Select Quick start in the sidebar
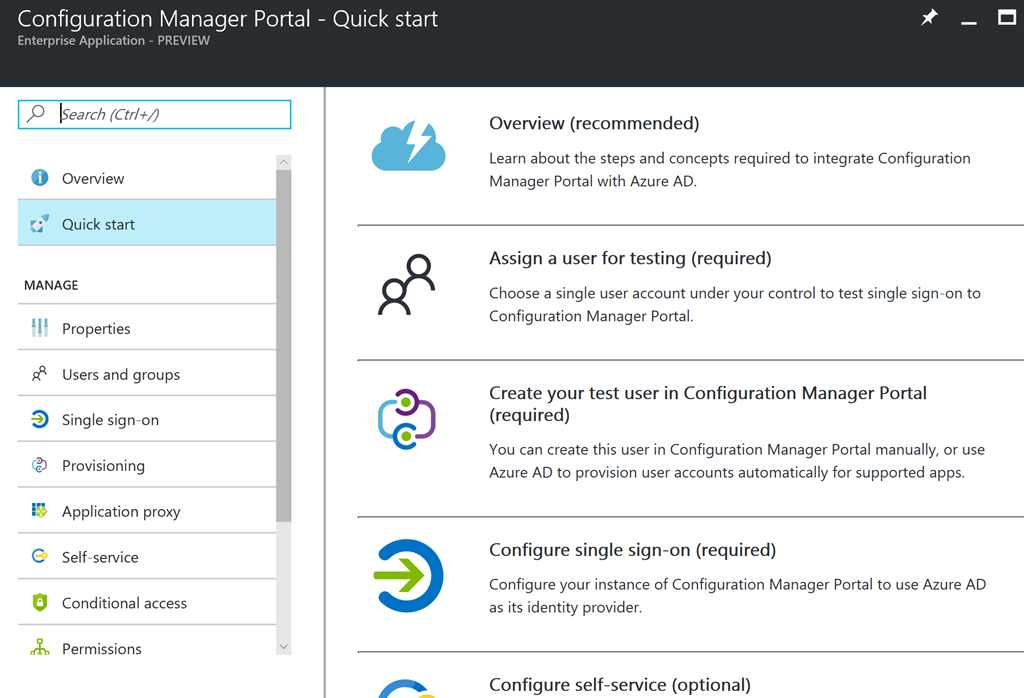Viewport: 1024px width, 698px height. [147, 223]
